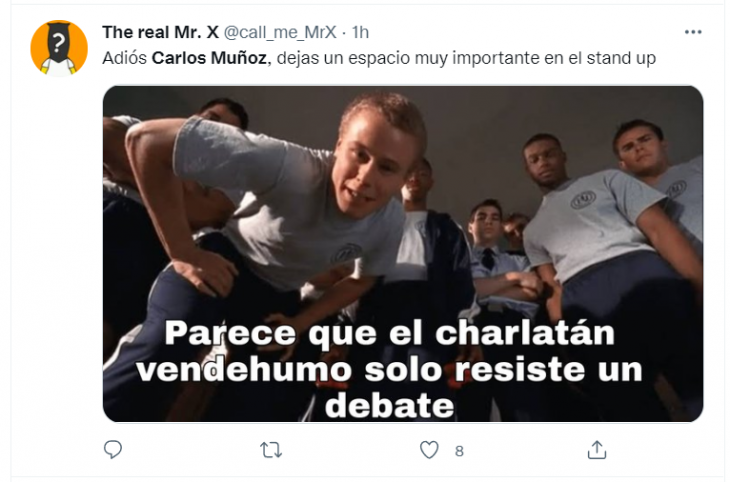730x482 pixels.
Task: Visit the @call_me_MrX handle profile
Action: click(x=280, y=32)
